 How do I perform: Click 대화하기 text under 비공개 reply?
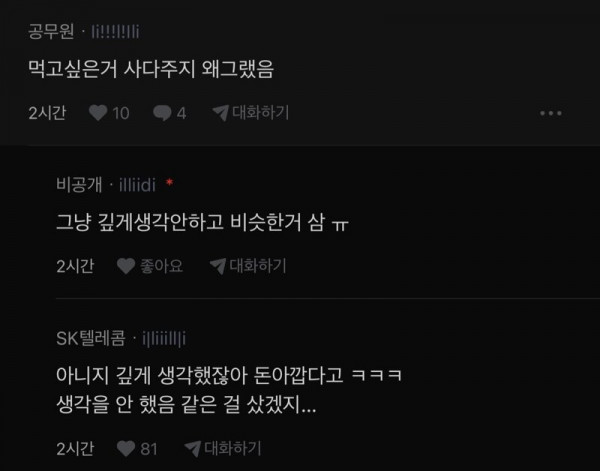coord(258,266)
